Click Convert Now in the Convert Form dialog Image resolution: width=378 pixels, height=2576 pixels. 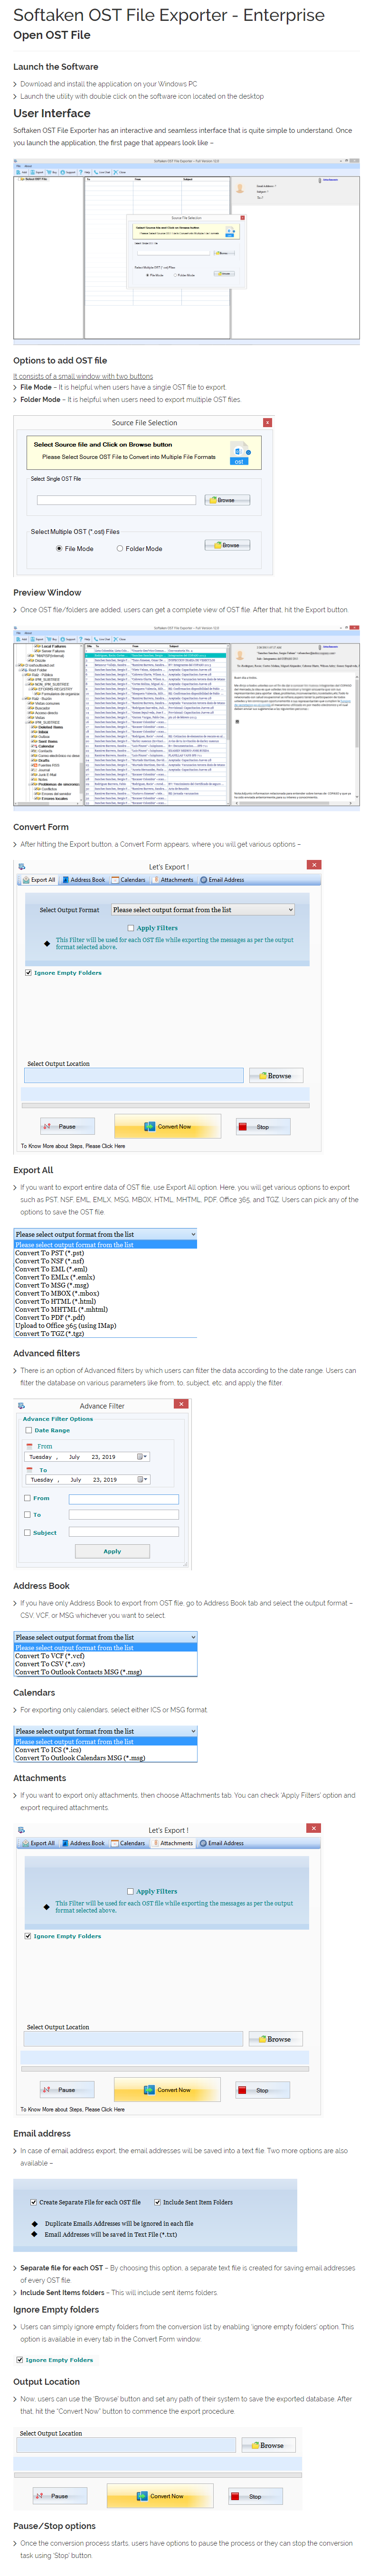coord(168,1126)
